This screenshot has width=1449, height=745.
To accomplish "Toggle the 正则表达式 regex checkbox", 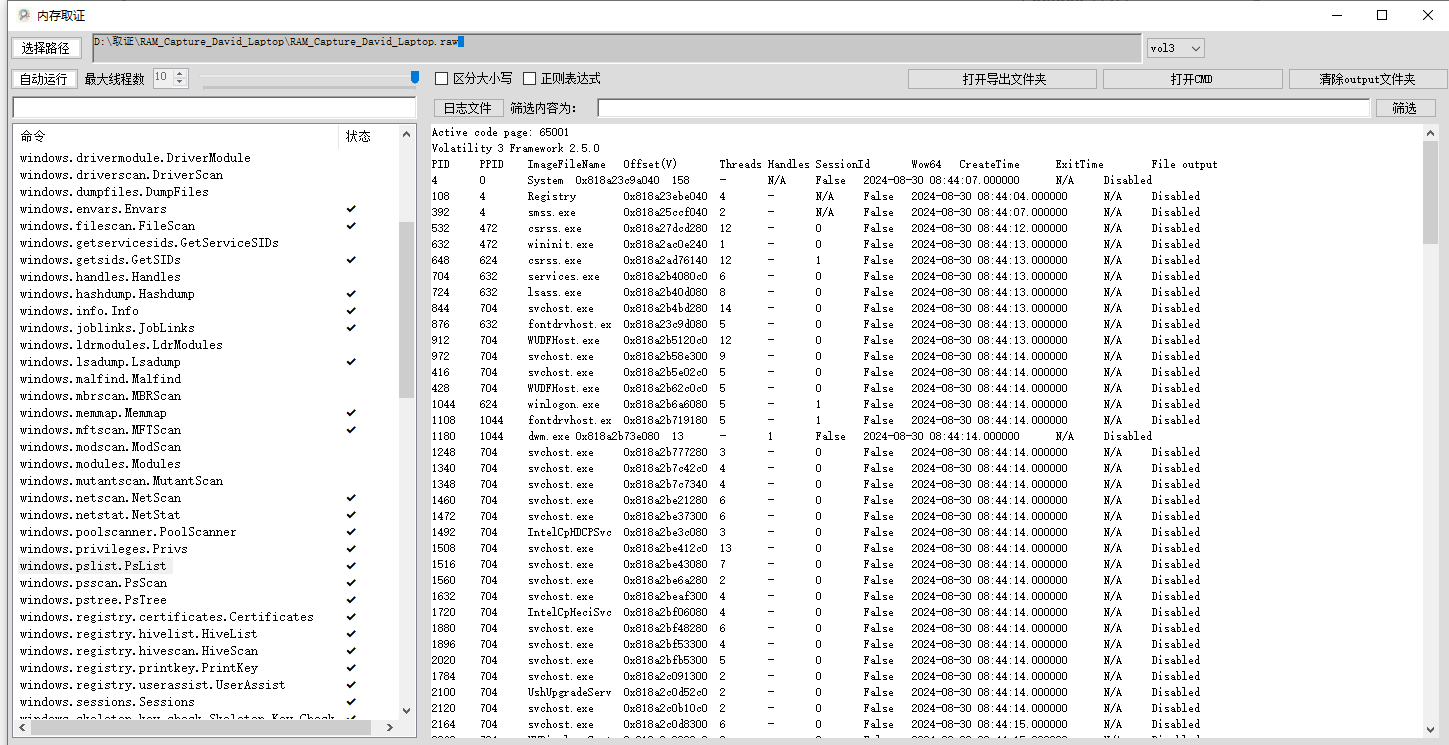I will [x=530, y=79].
